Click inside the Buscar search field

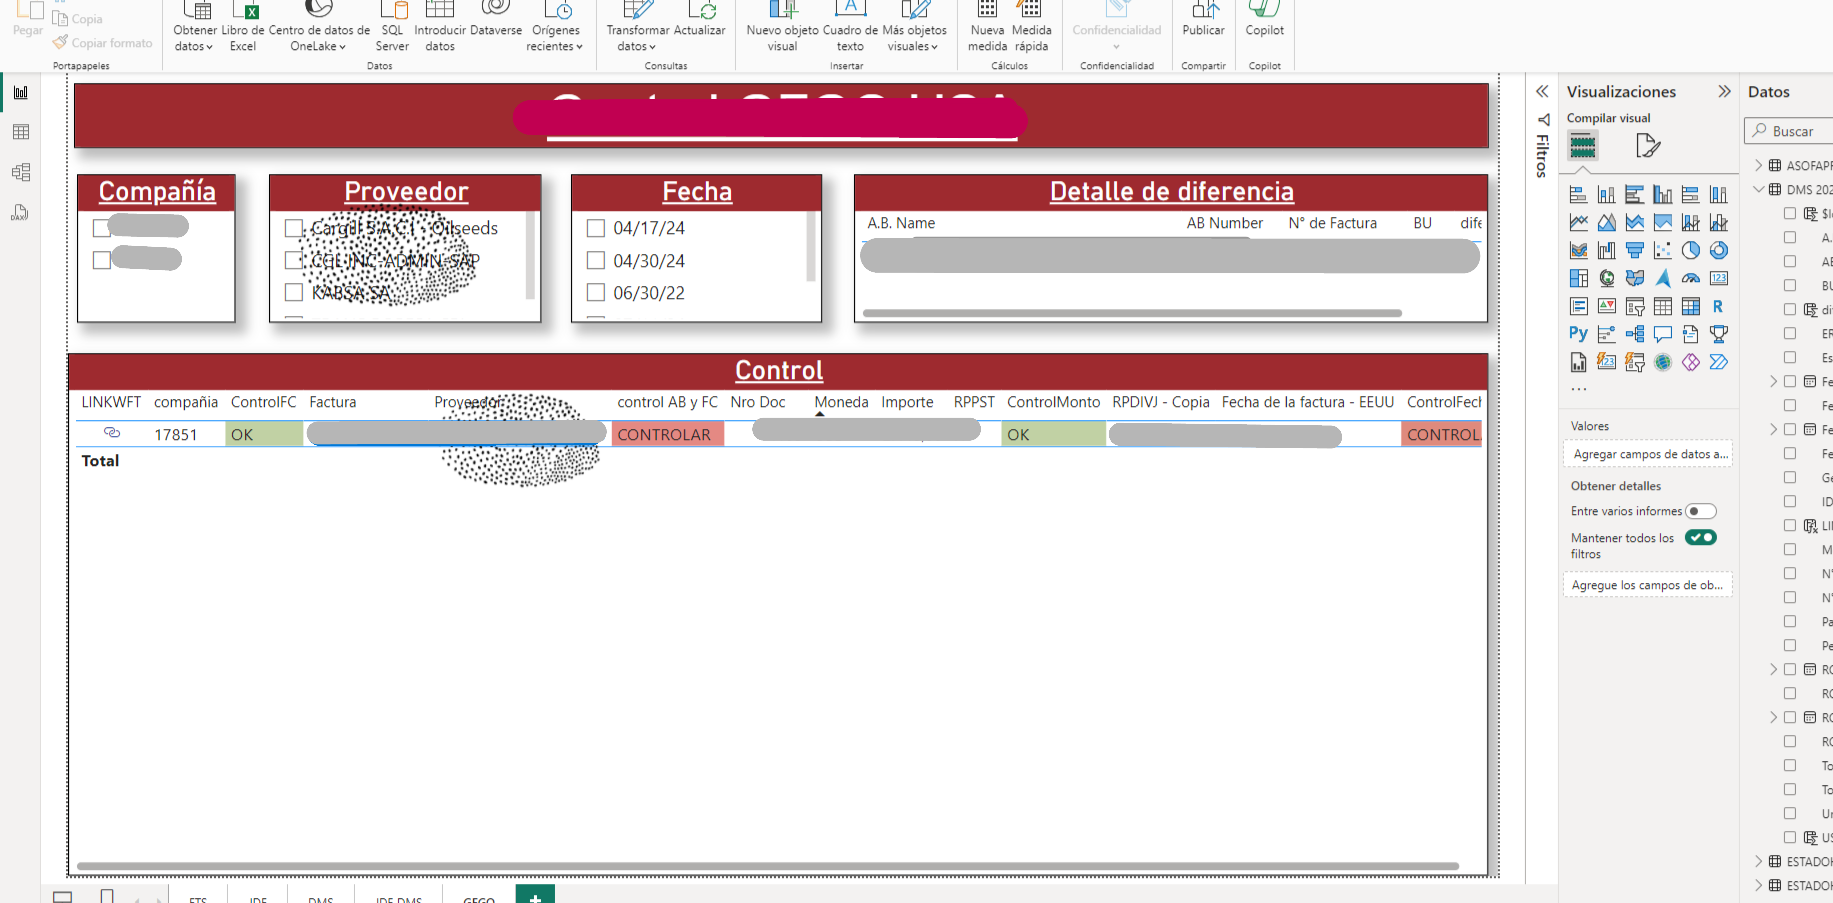[1795, 131]
